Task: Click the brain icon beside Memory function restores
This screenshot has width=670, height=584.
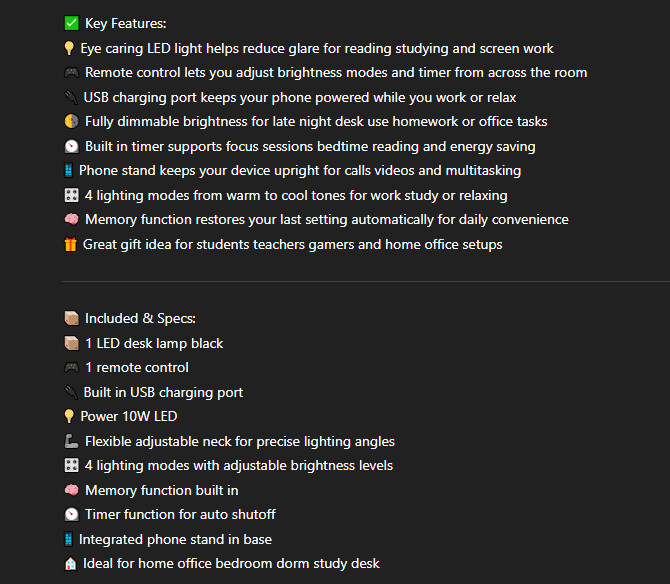Action: coord(71,220)
